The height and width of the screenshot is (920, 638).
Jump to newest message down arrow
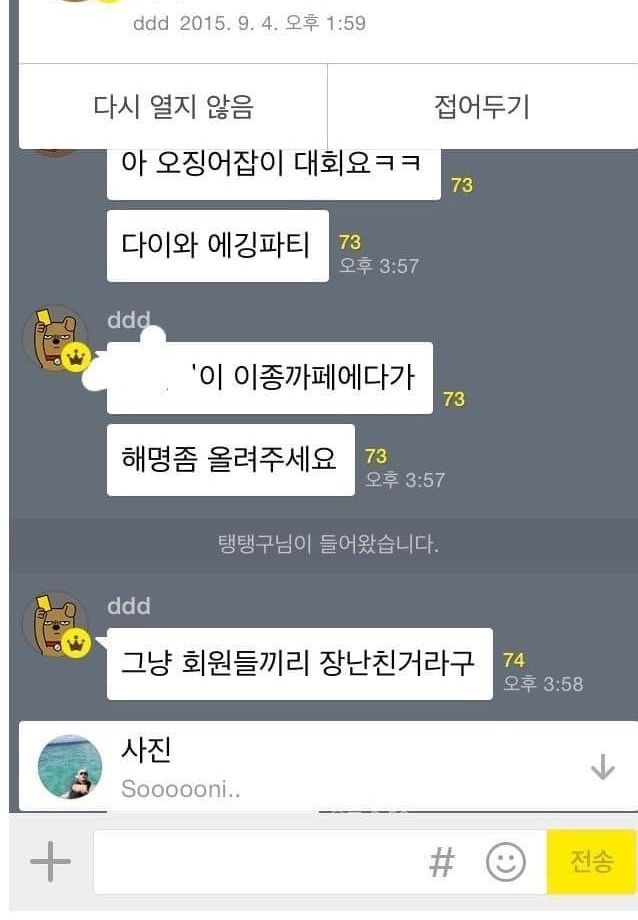click(x=602, y=767)
